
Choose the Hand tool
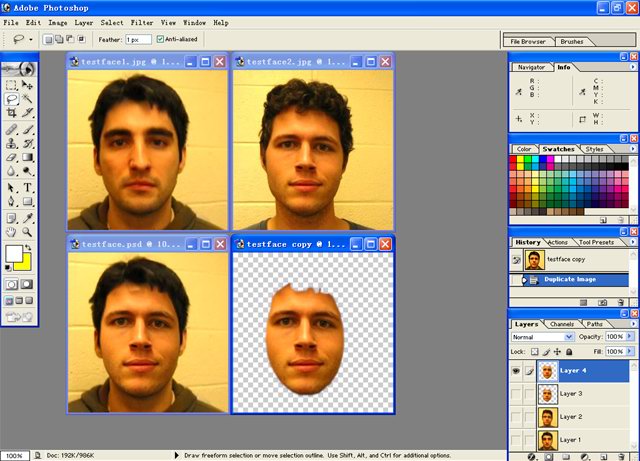[x=12, y=231]
